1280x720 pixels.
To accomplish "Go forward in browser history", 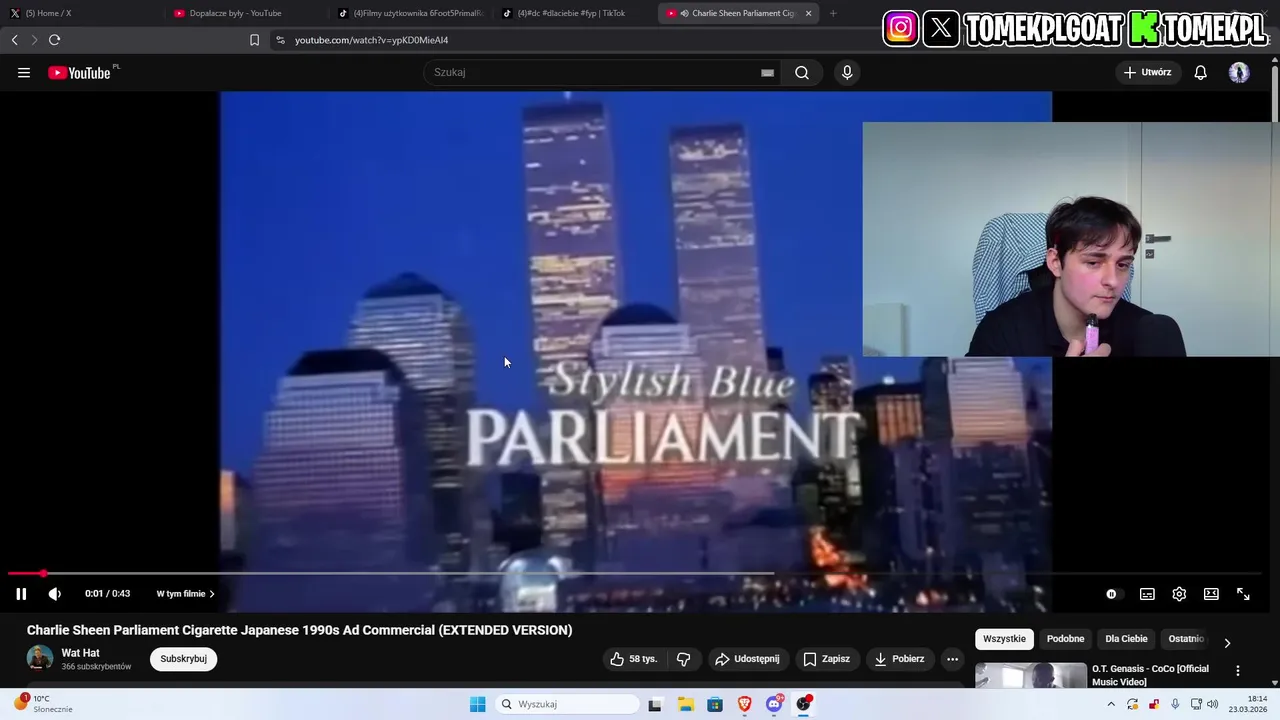I will pos(34,40).
